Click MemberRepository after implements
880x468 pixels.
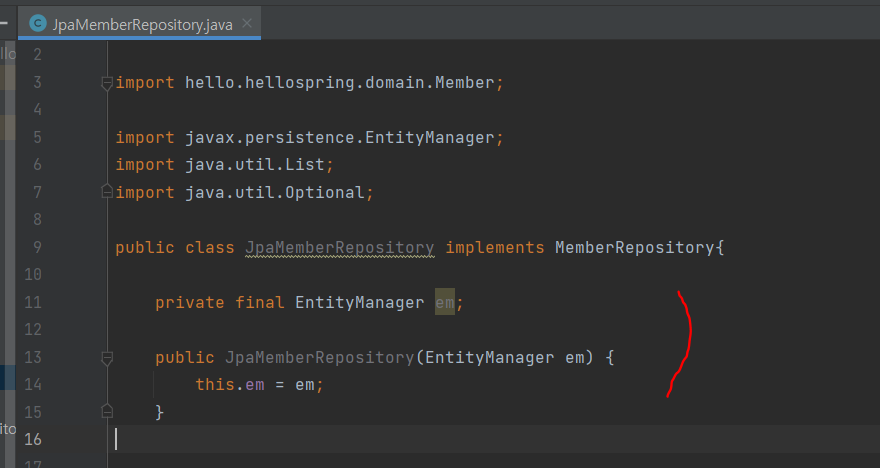point(634,247)
